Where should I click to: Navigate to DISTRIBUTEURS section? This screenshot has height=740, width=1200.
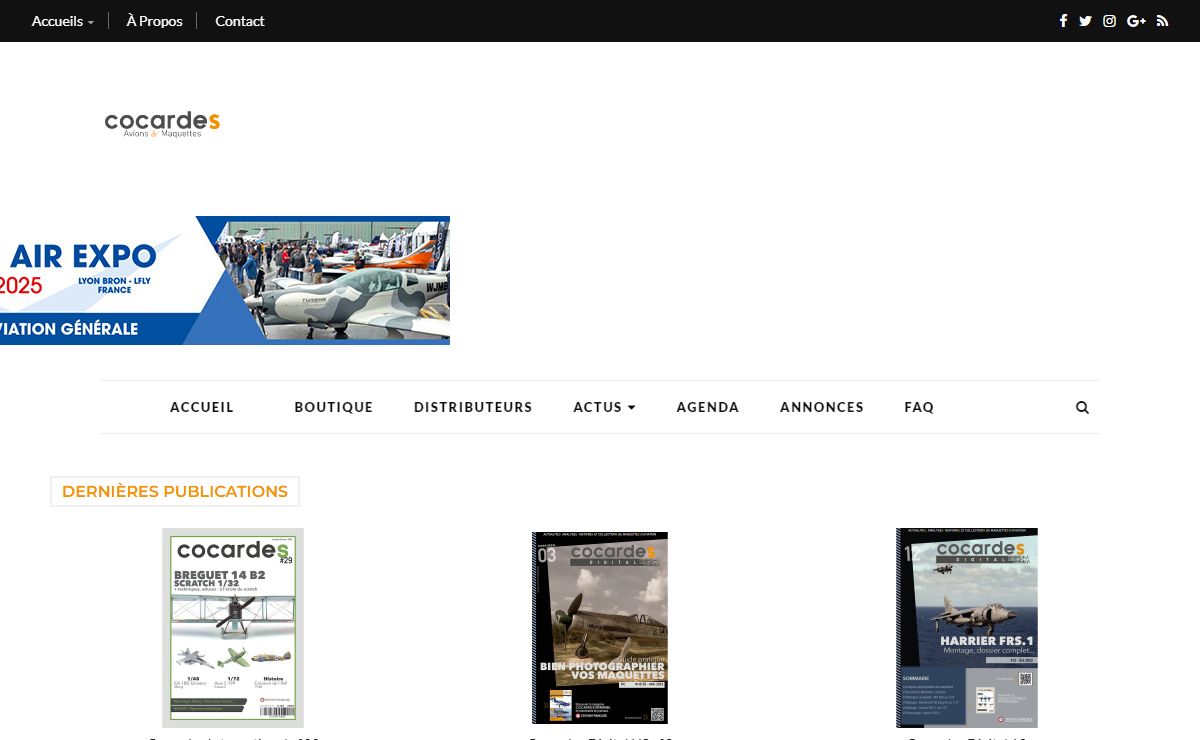coord(473,407)
